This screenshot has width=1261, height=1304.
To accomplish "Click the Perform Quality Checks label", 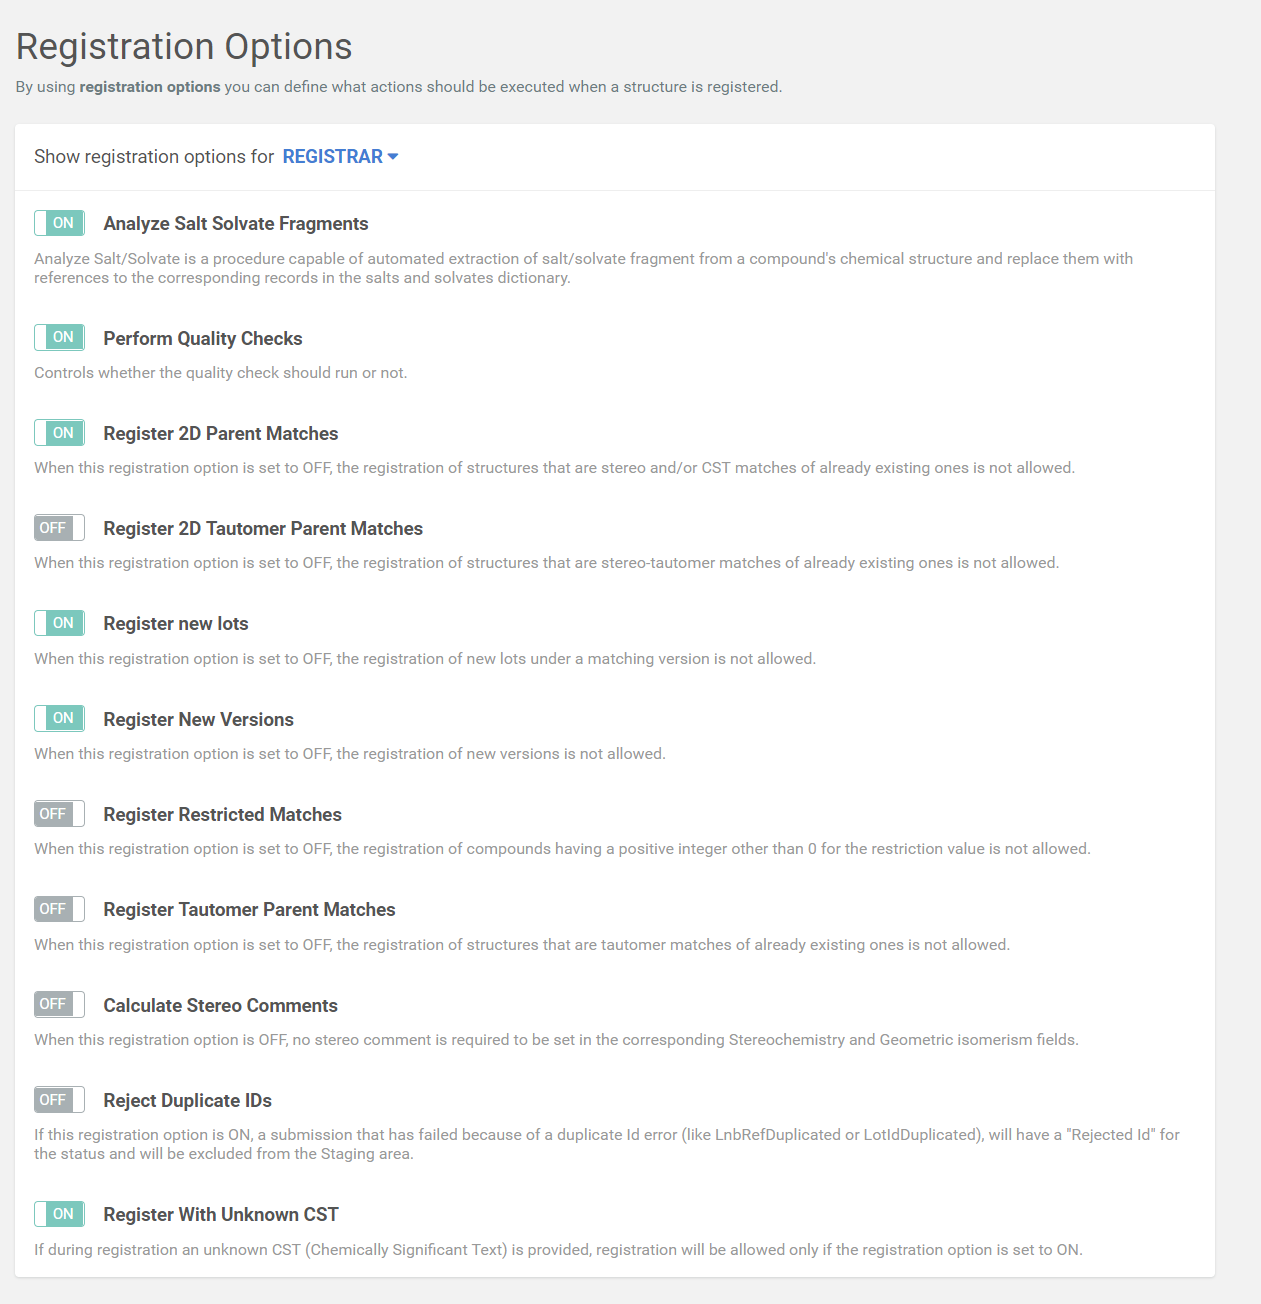I will click(x=202, y=338).
